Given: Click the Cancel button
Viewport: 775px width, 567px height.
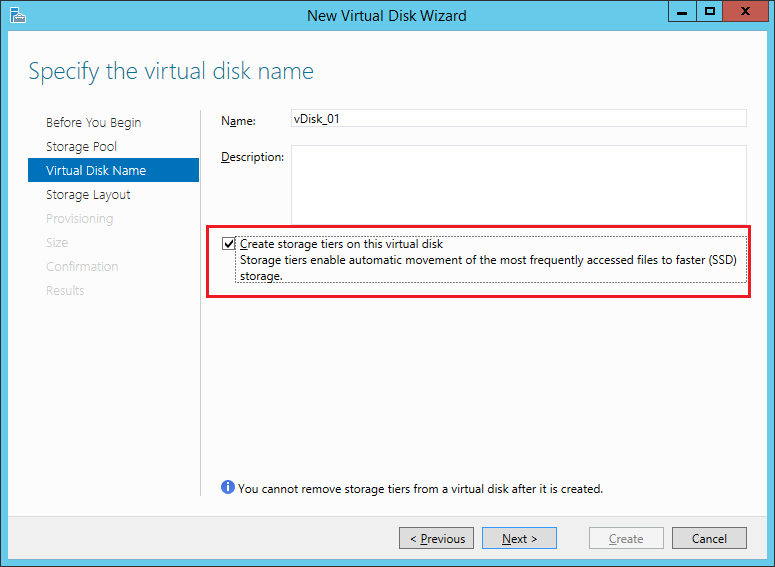Looking at the screenshot, I should point(709,538).
